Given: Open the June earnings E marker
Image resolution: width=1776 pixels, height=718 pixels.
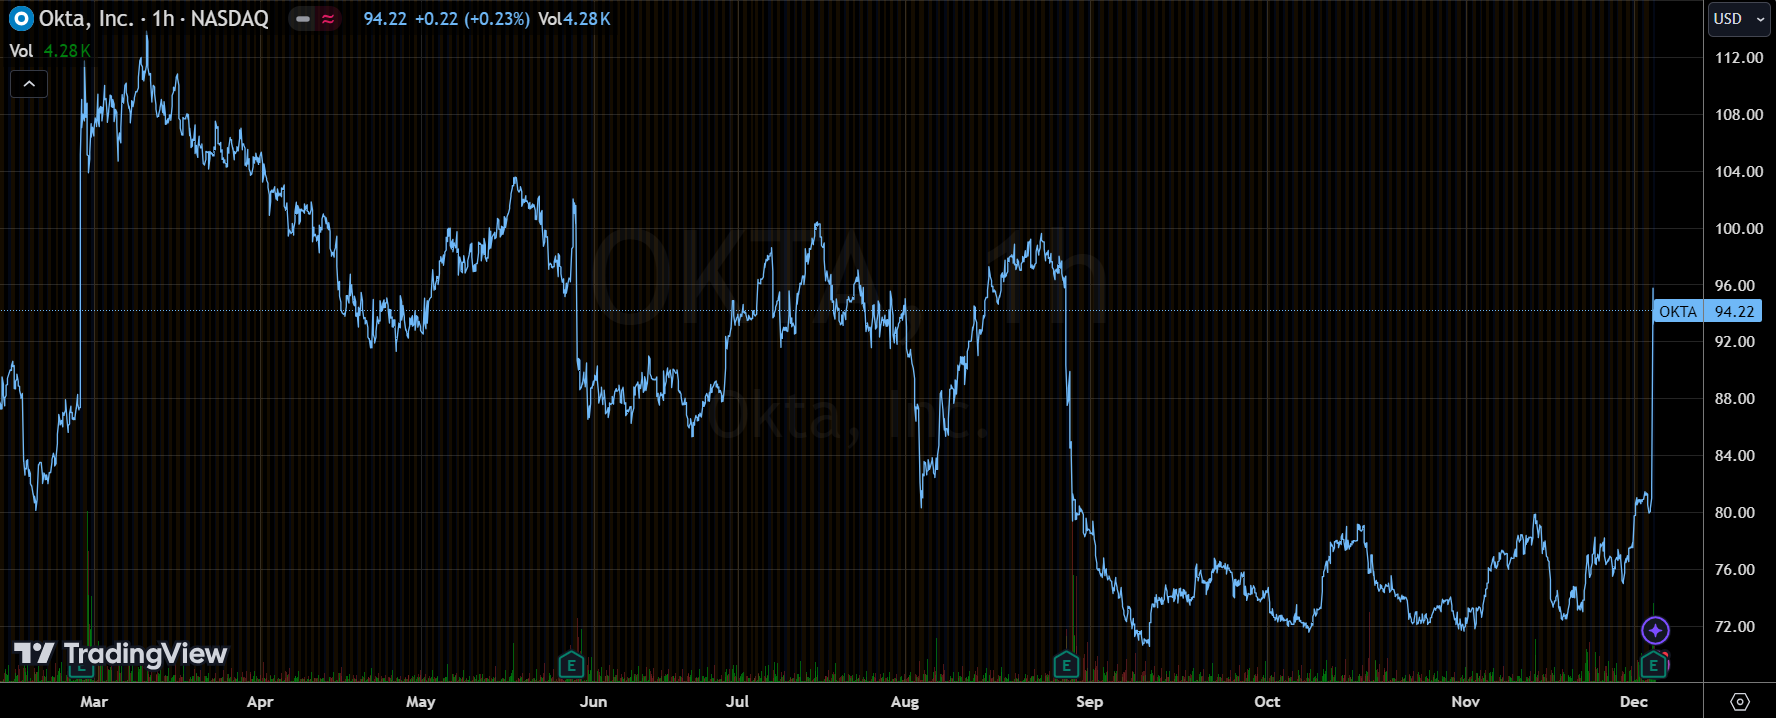Looking at the screenshot, I should coord(570,664).
